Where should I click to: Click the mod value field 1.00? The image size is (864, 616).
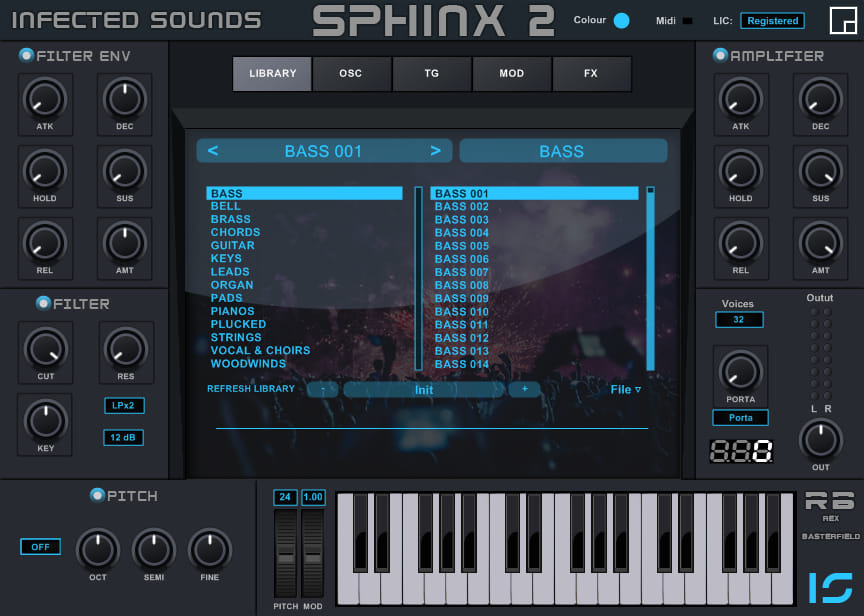tap(313, 497)
